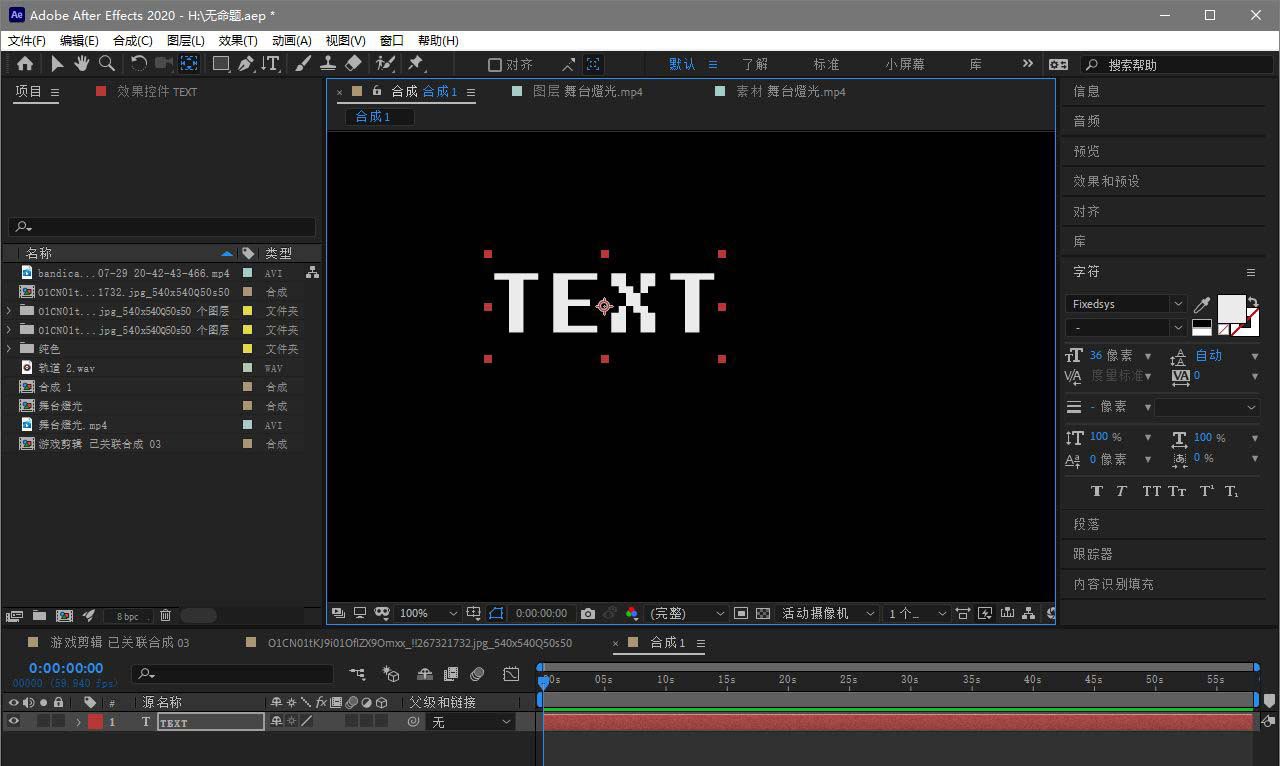The width and height of the screenshot is (1280, 766).
Task: Hide the TEXT layer with eye toggle
Action: pos(13,721)
